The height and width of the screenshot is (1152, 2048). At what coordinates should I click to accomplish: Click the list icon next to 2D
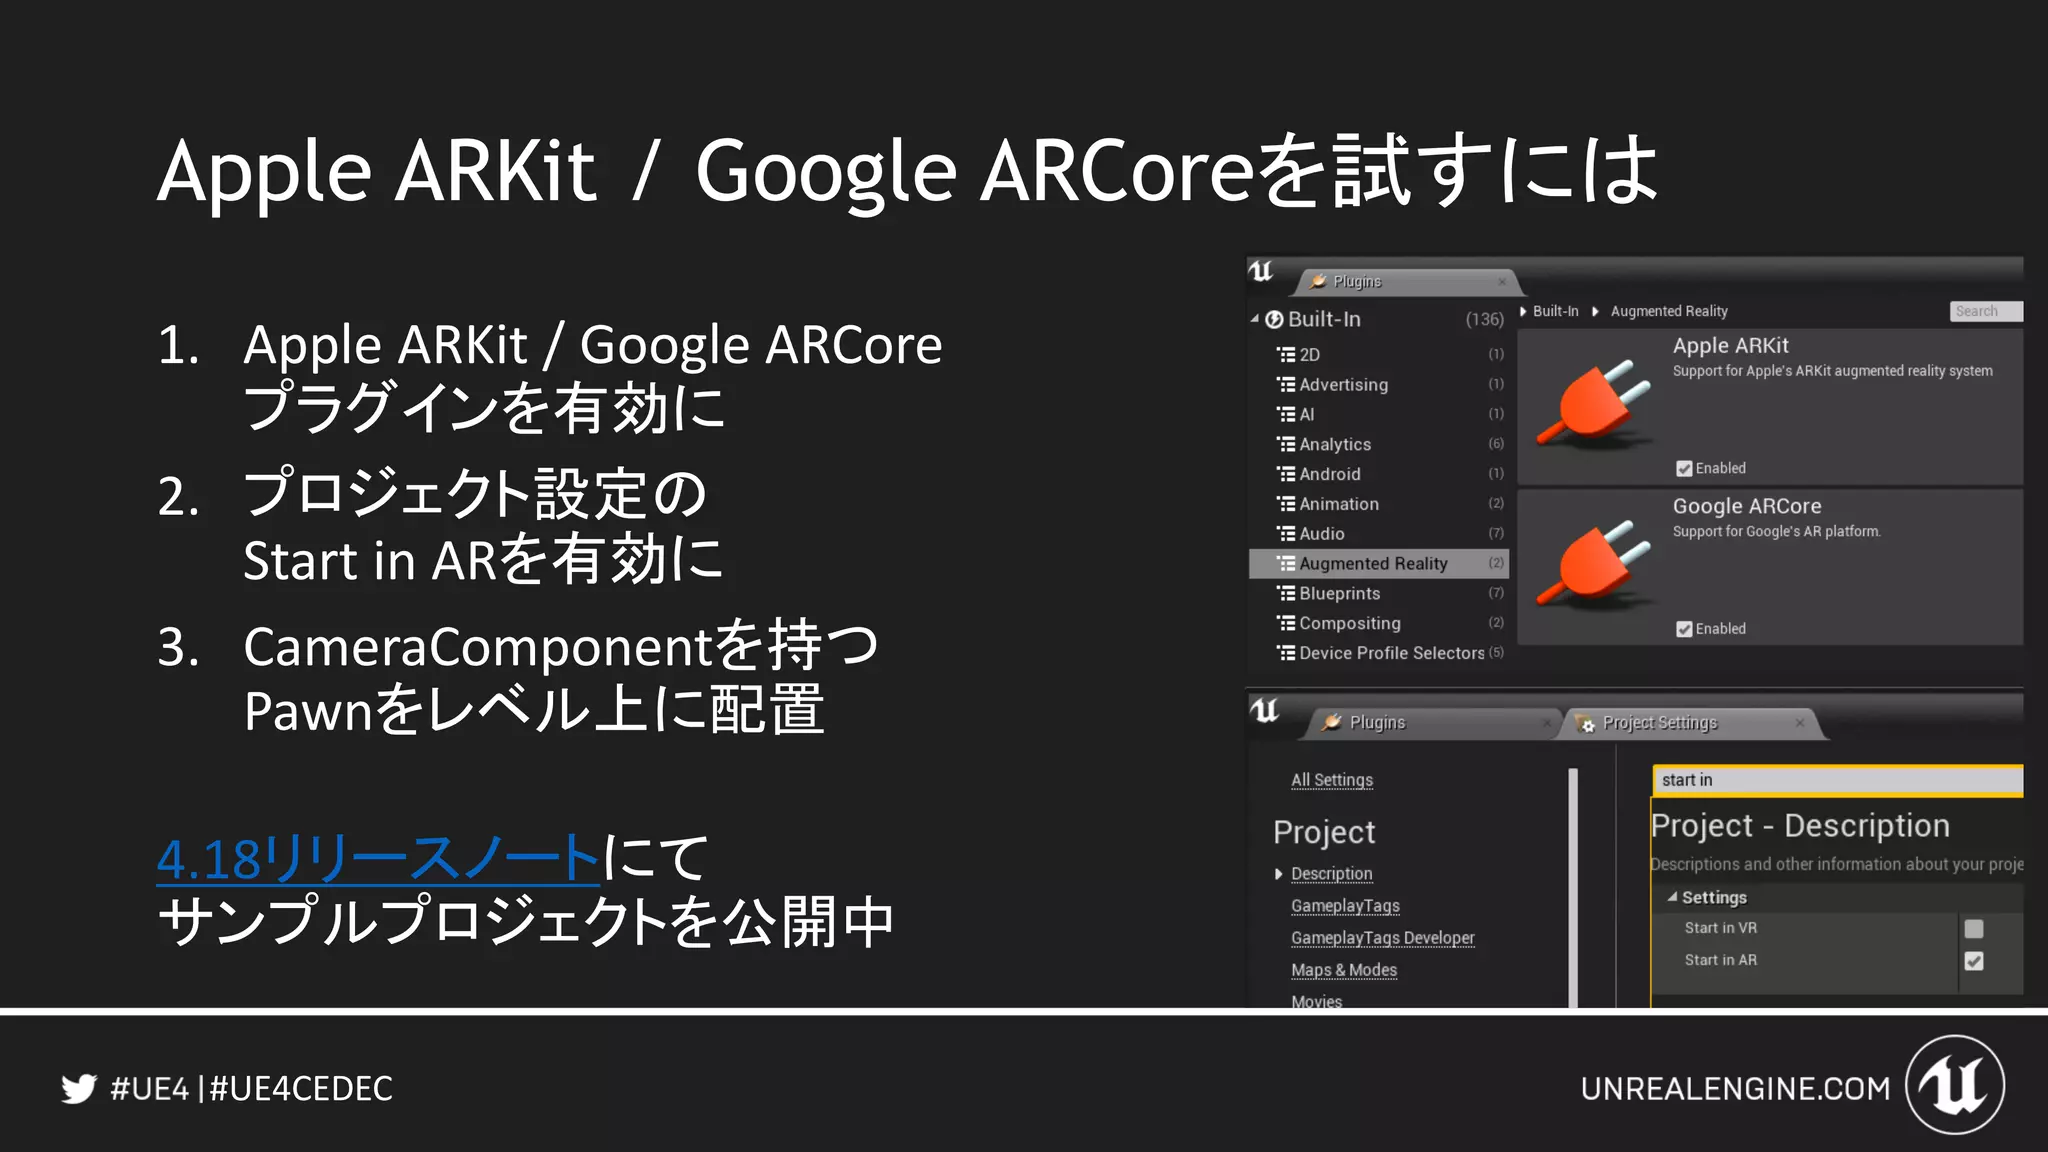1286,354
